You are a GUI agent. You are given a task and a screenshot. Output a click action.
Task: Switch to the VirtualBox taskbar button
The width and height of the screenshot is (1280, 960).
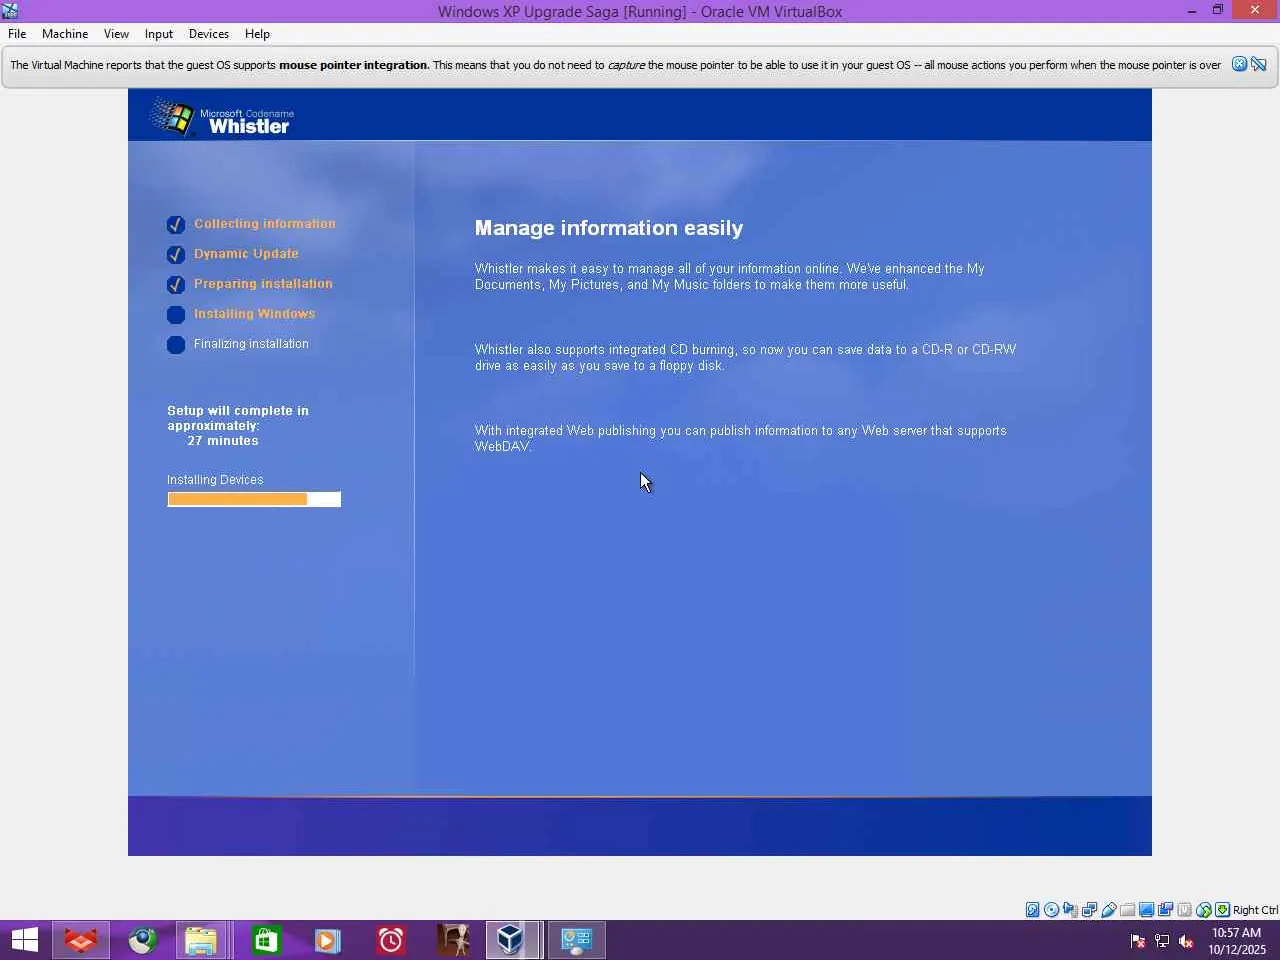click(x=512, y=940)
